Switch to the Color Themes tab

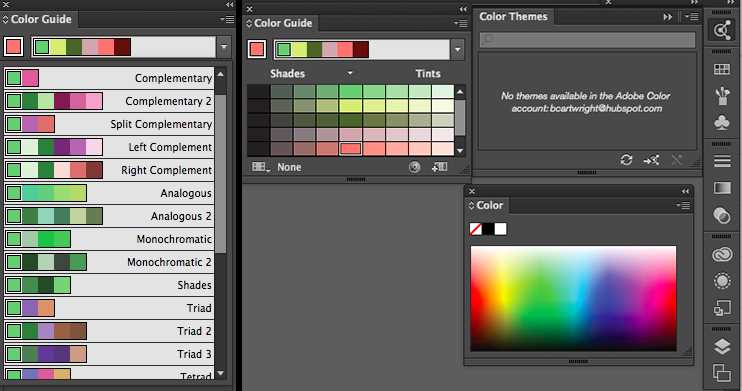[513, 17]
